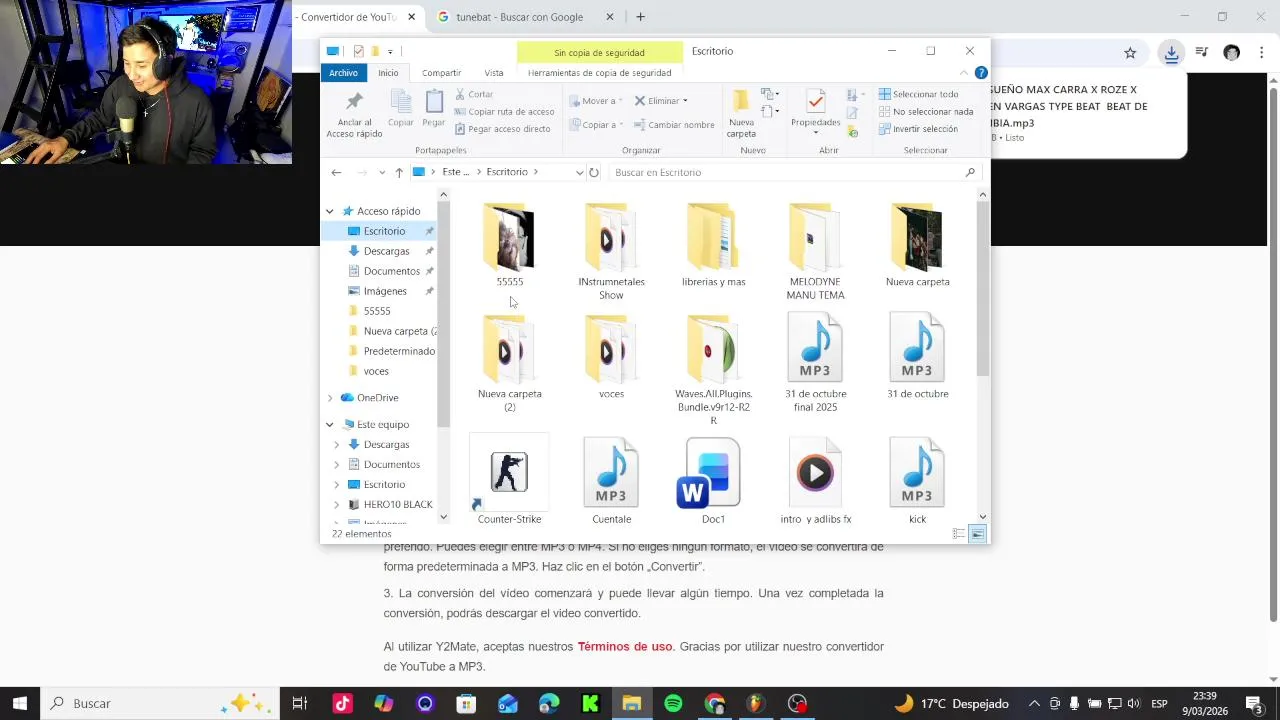
Task: Open the Eliminar dropdown
Action: [x=661, y=101]
